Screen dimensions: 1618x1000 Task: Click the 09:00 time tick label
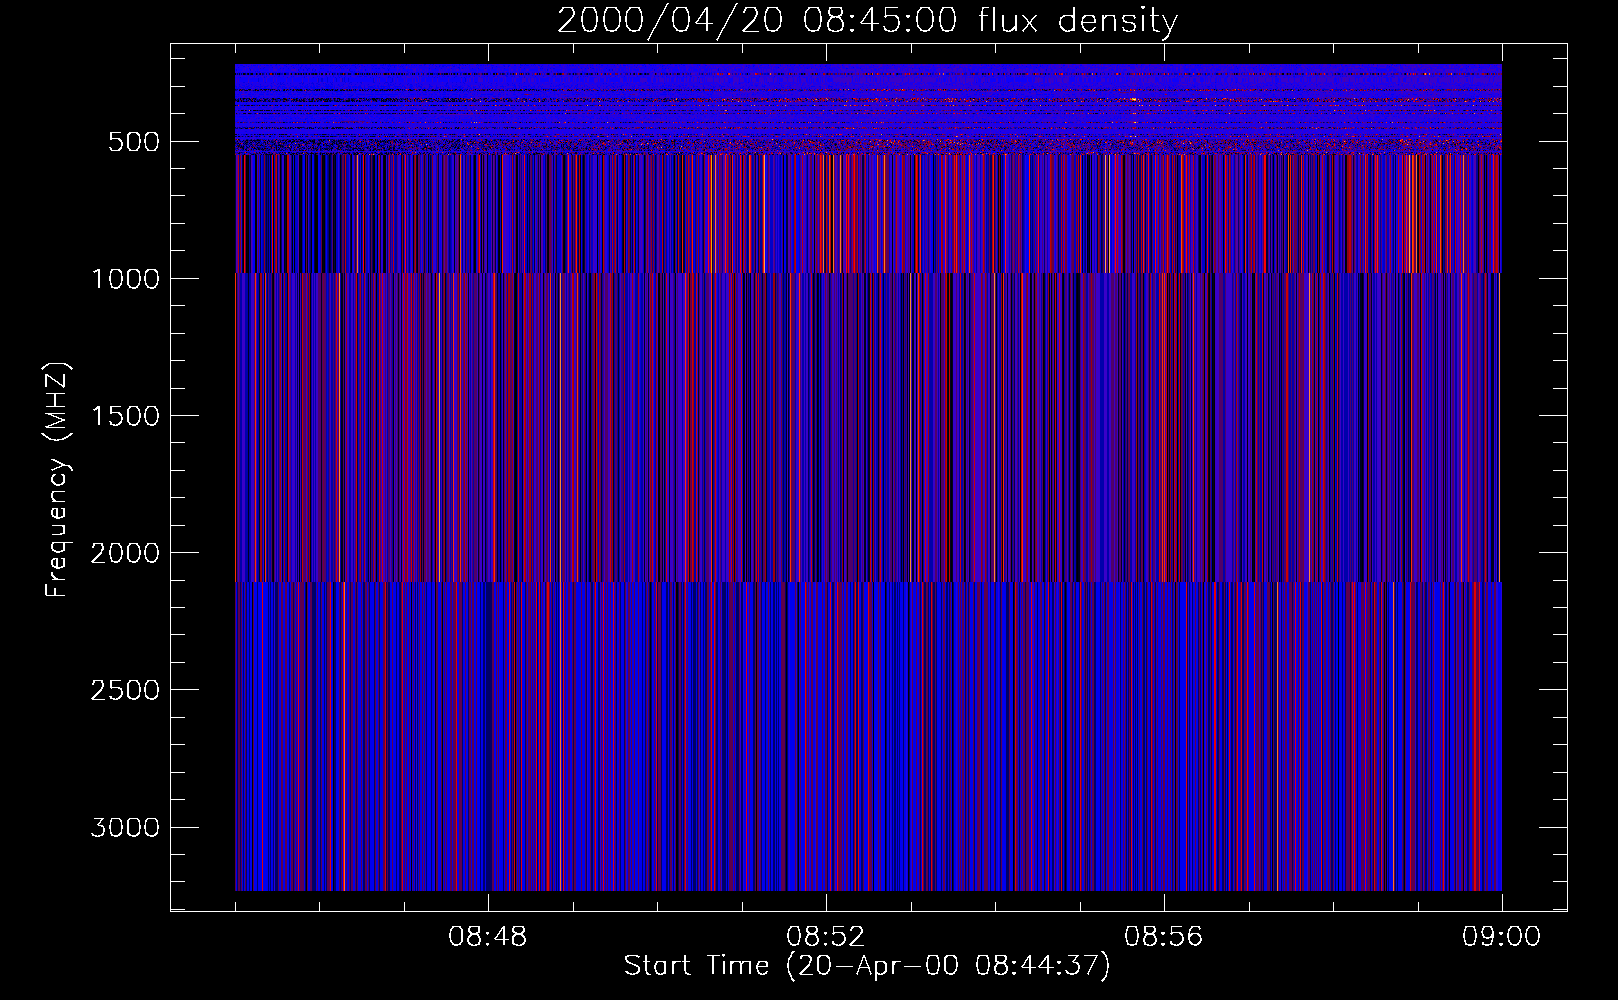tap(1502, 937)
